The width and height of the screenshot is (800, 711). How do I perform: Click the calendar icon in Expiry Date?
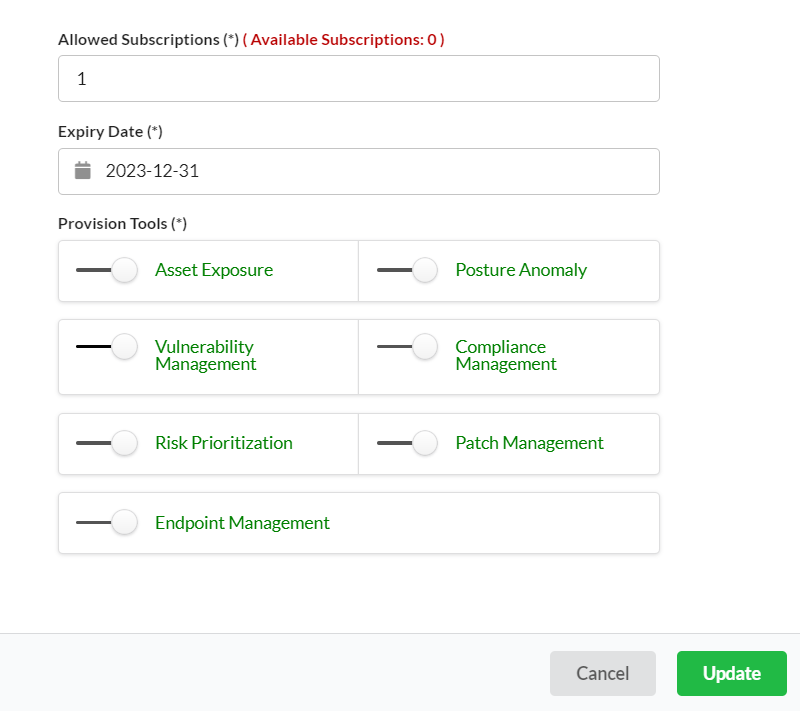click(x=83, y=171)
